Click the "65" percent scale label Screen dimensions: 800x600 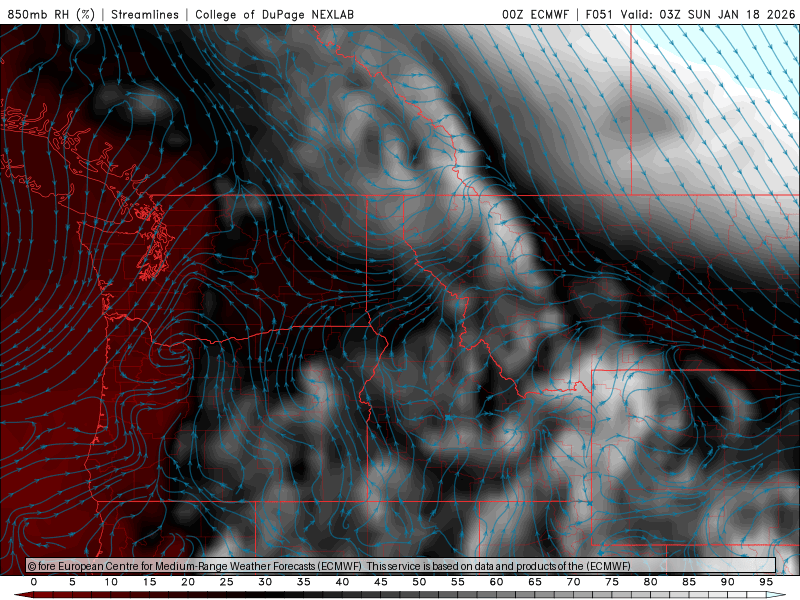[x=535, y=582]
